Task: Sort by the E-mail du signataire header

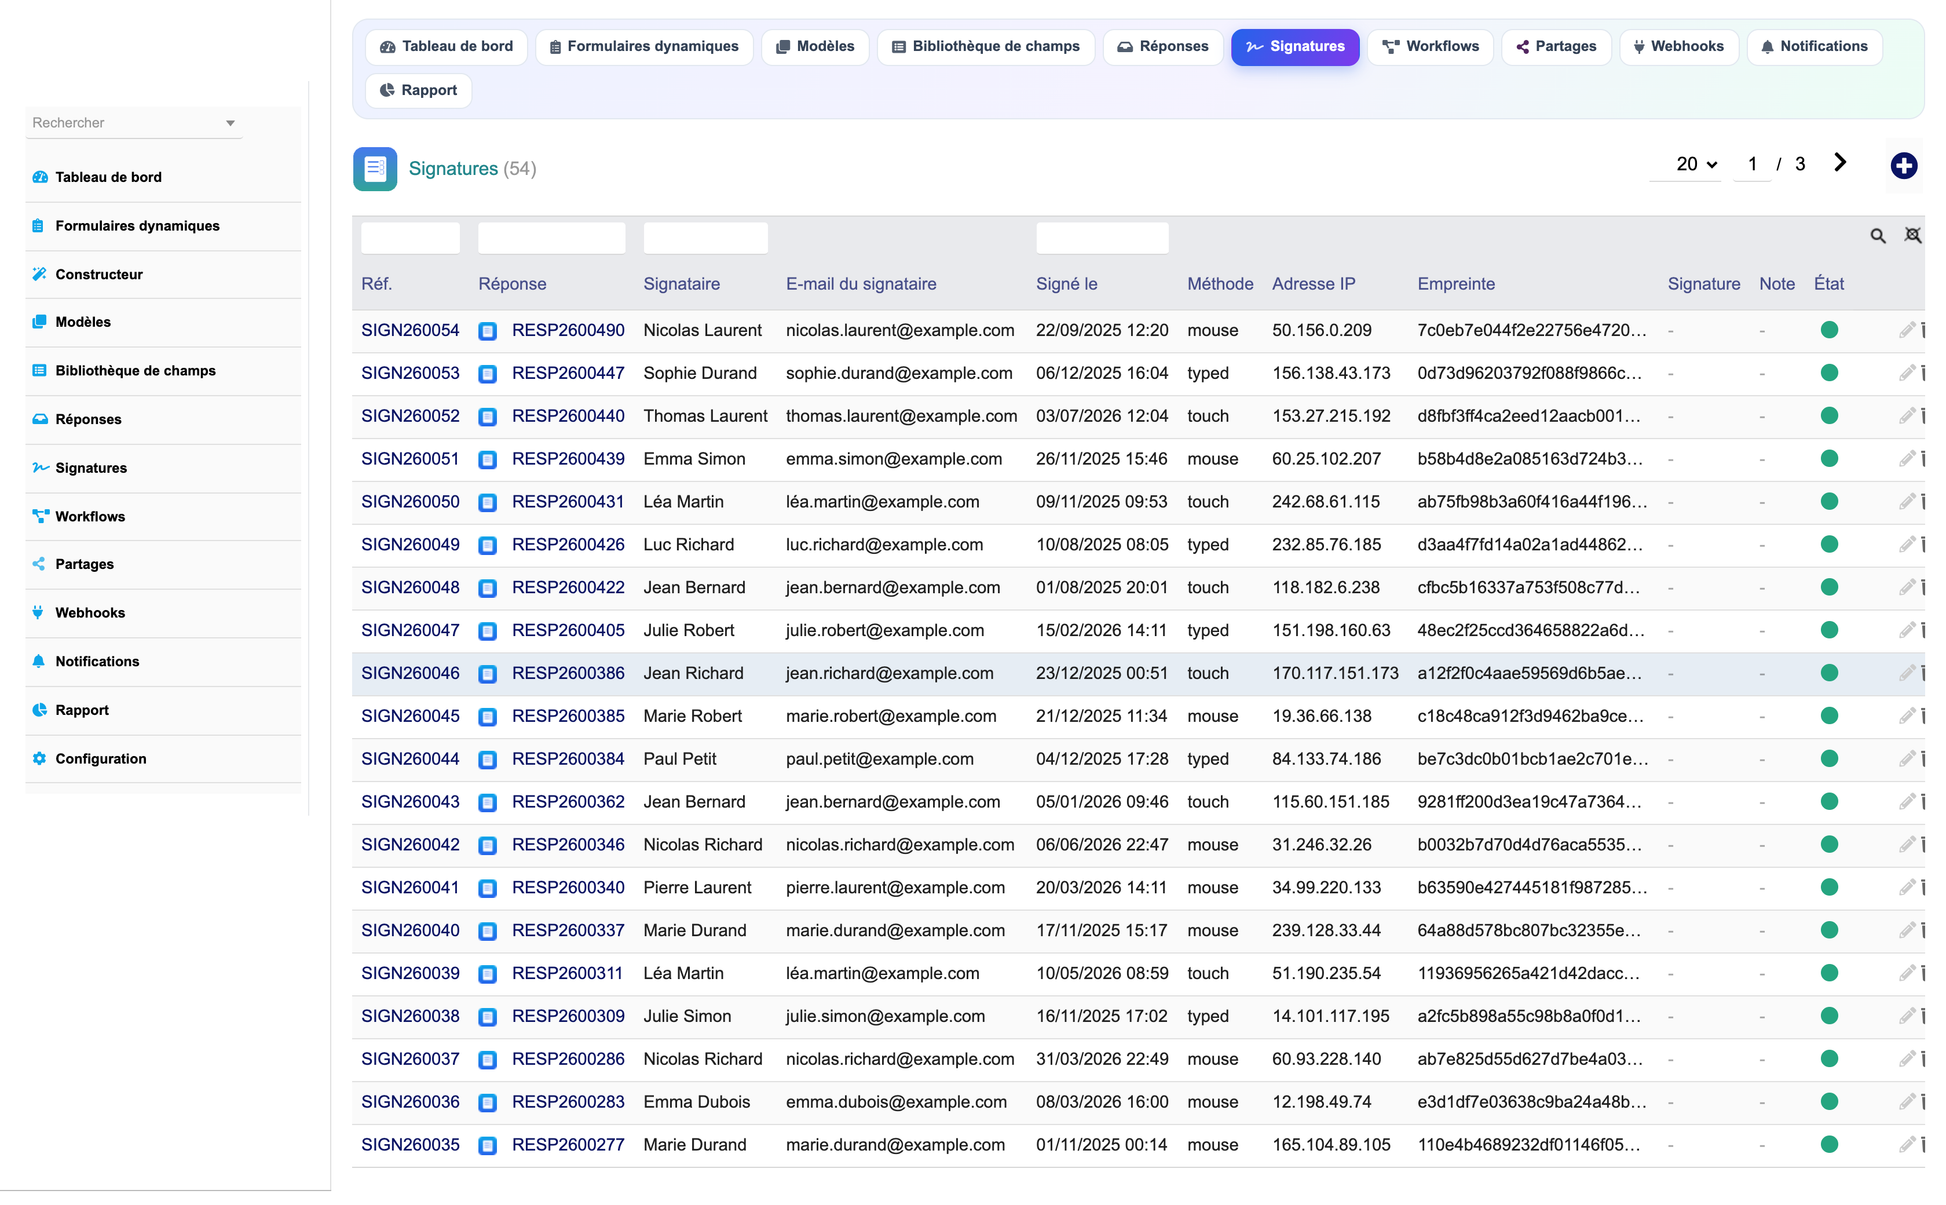Action: click(861, 284)
